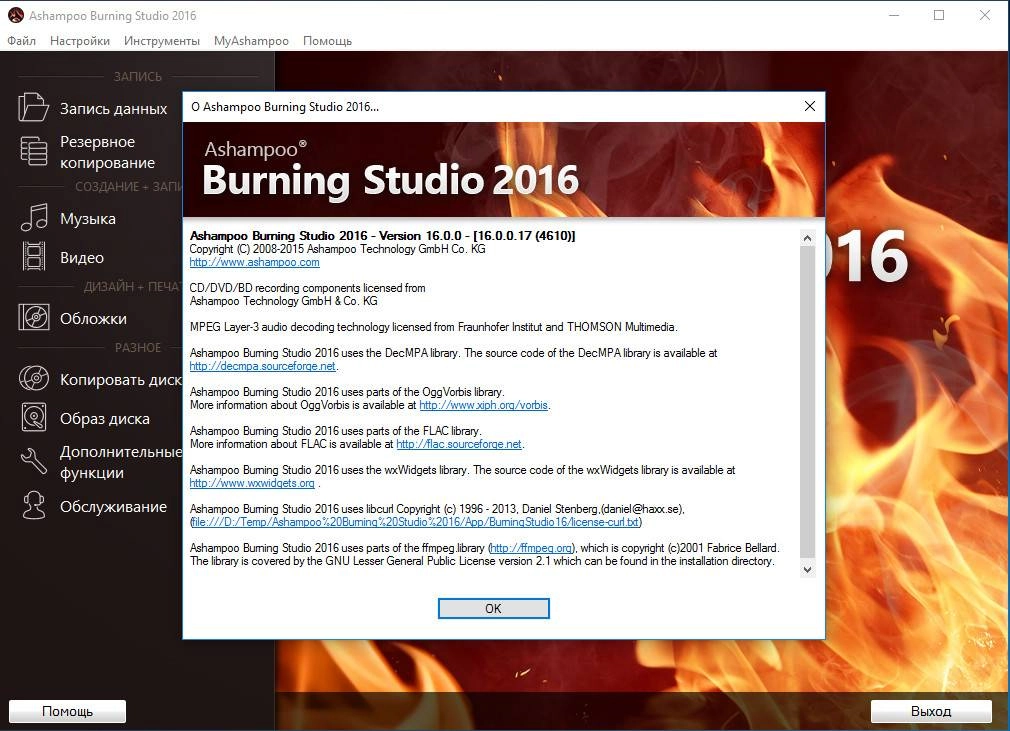Open the MyAshampoo menu
The height and width of the screenshot is (731, 1010).
(251, 41)
